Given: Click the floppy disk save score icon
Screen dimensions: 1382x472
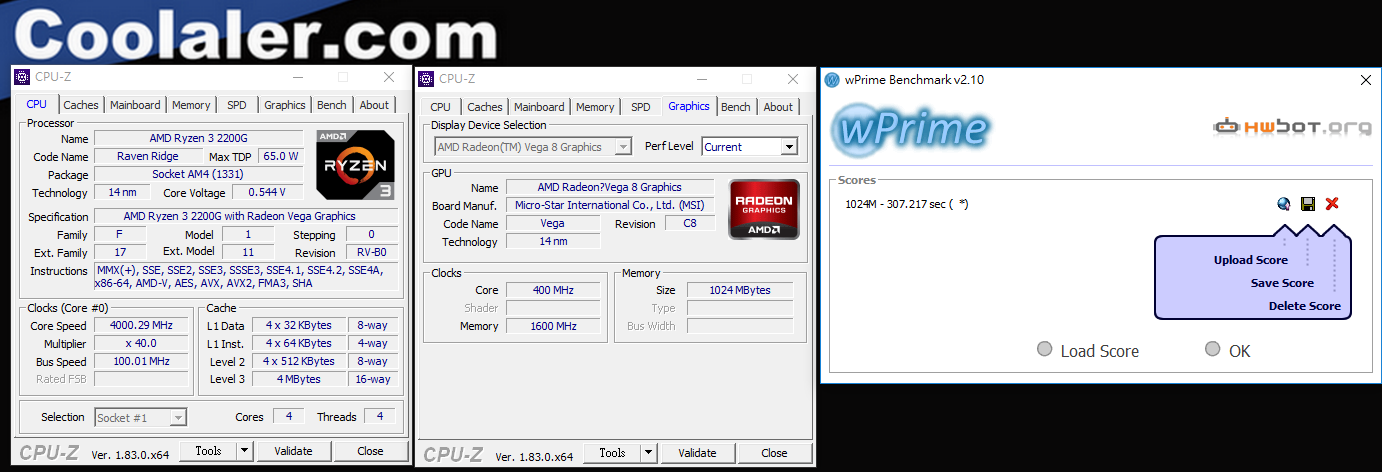Looking at the screenshot, I should (1307, 204).
